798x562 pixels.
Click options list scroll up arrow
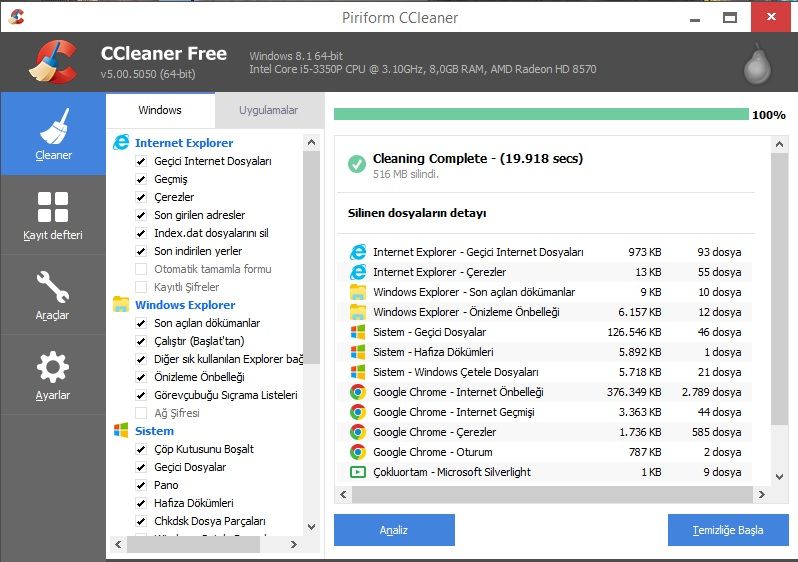click(x=311, y=143)
